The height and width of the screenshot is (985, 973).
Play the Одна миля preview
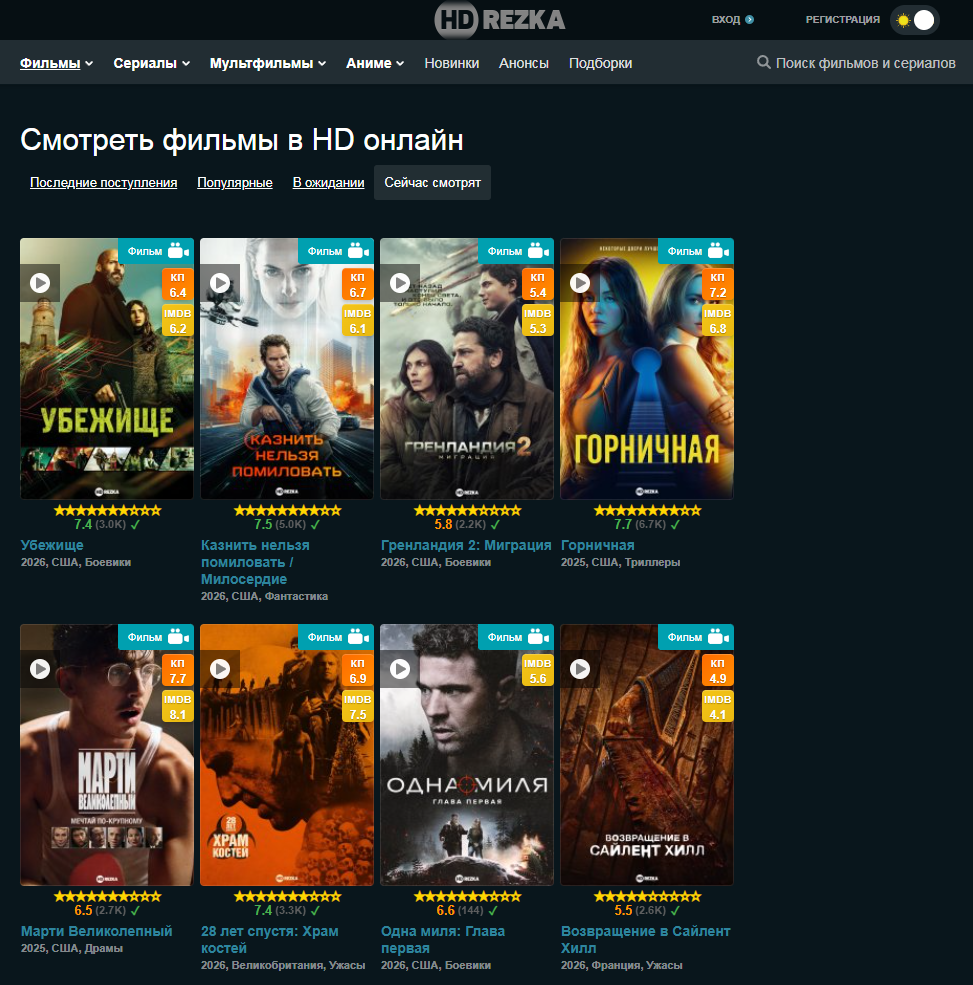pyautogui.click(x=400, y=669)
